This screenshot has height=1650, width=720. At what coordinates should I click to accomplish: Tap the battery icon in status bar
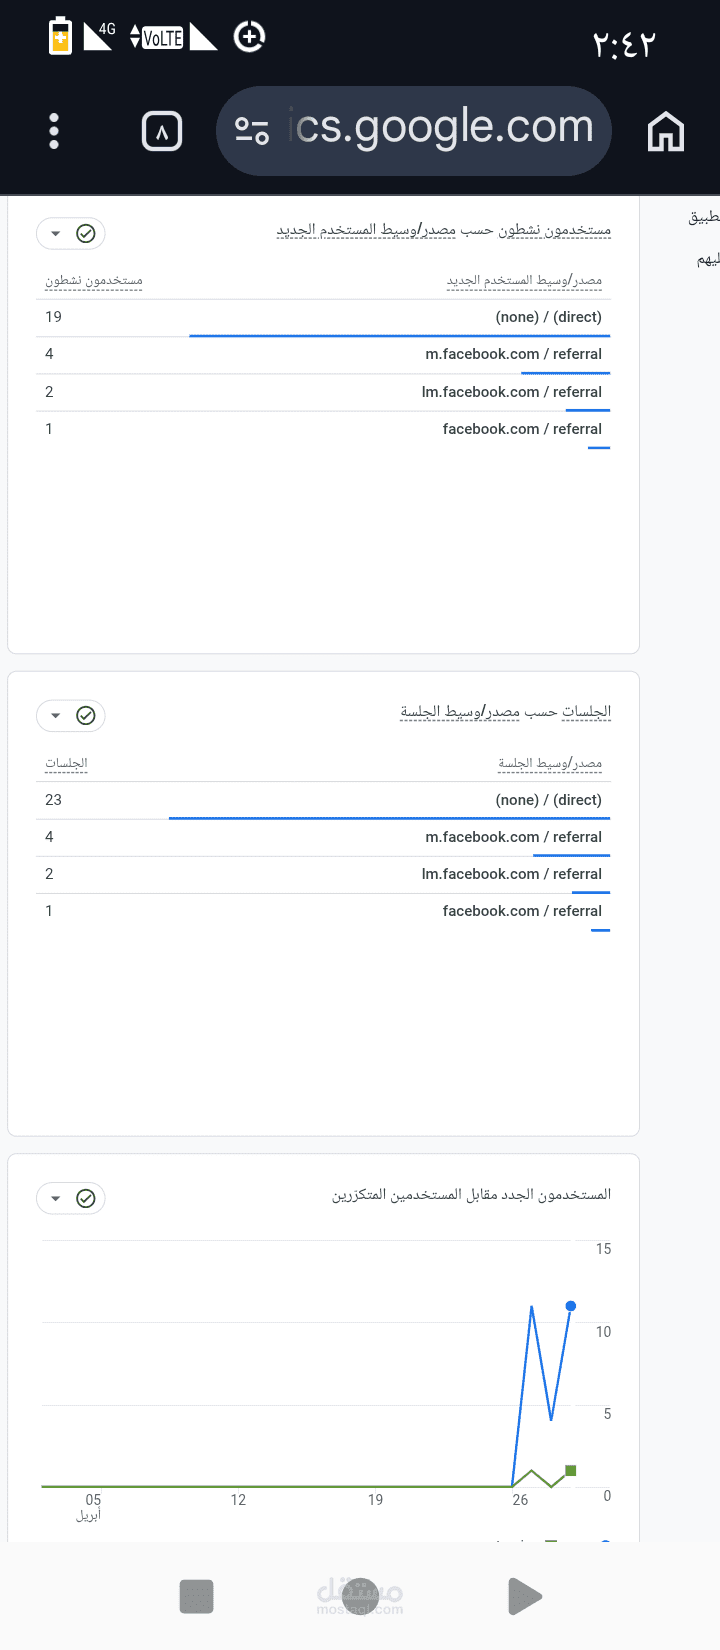(x=61, y=36)
